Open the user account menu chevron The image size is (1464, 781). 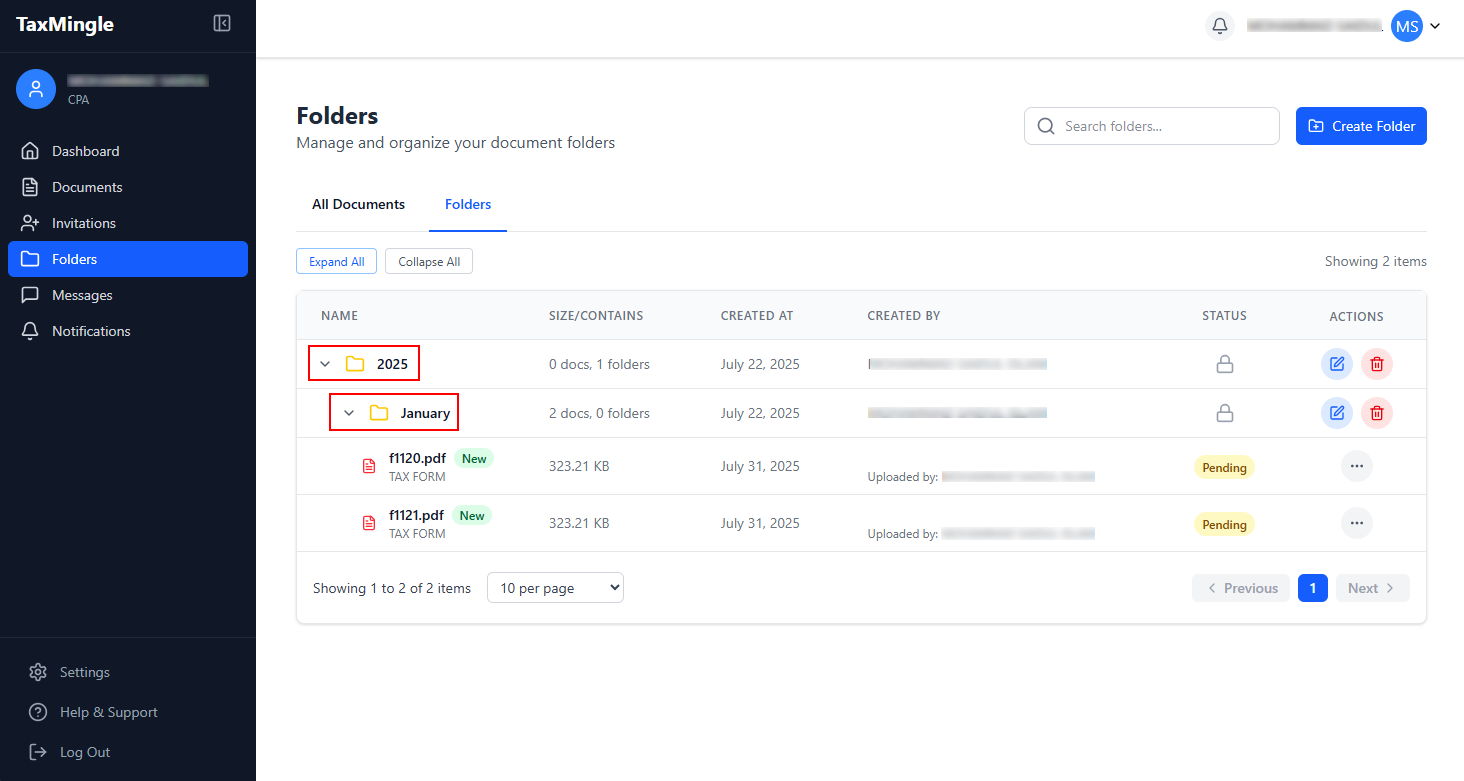pos(1435,27)
